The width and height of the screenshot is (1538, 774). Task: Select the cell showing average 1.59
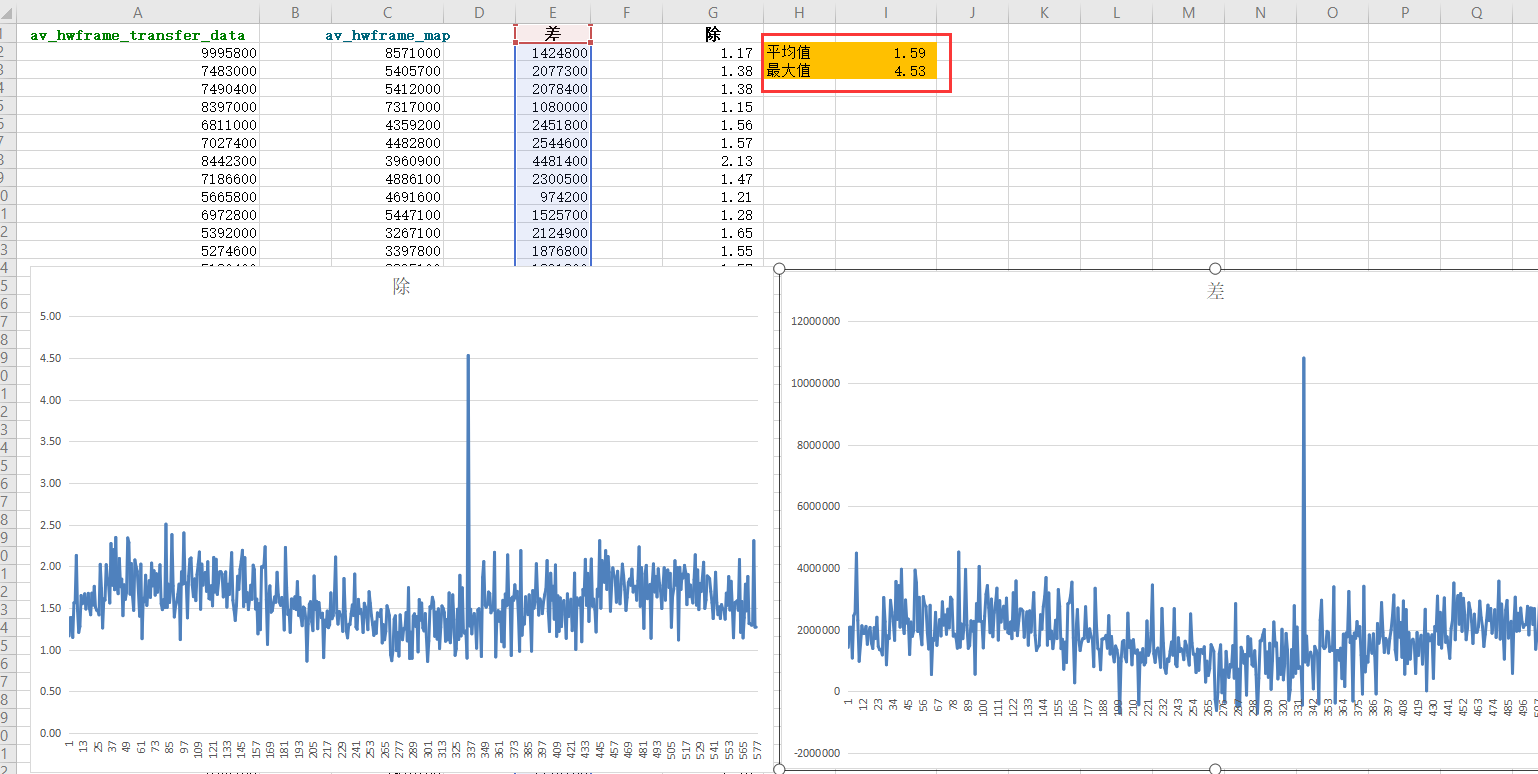[886, 52]
